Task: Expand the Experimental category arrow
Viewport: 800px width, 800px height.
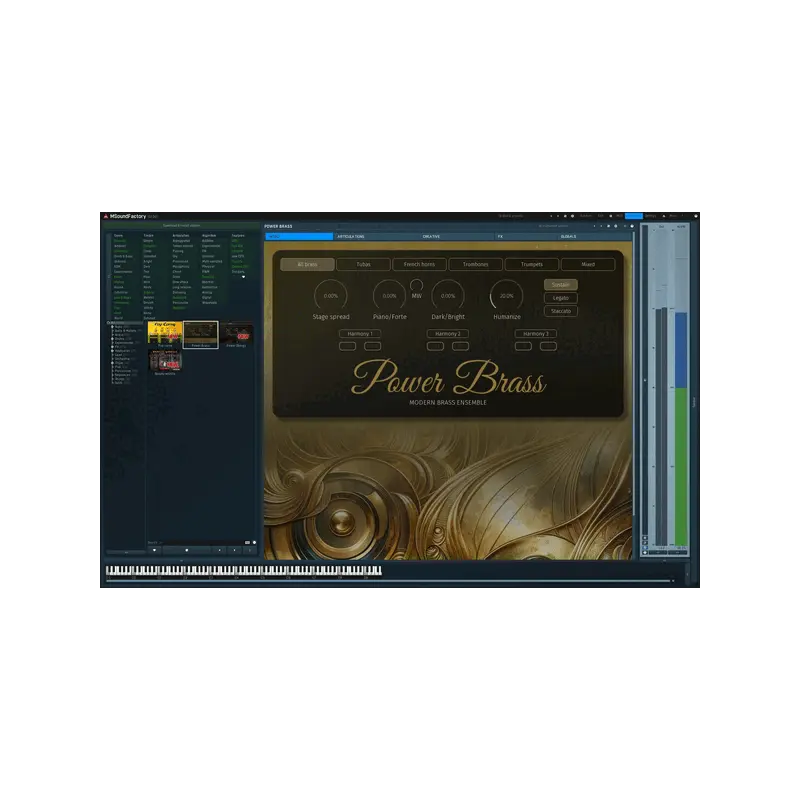Action: click(x=112, y=343)
